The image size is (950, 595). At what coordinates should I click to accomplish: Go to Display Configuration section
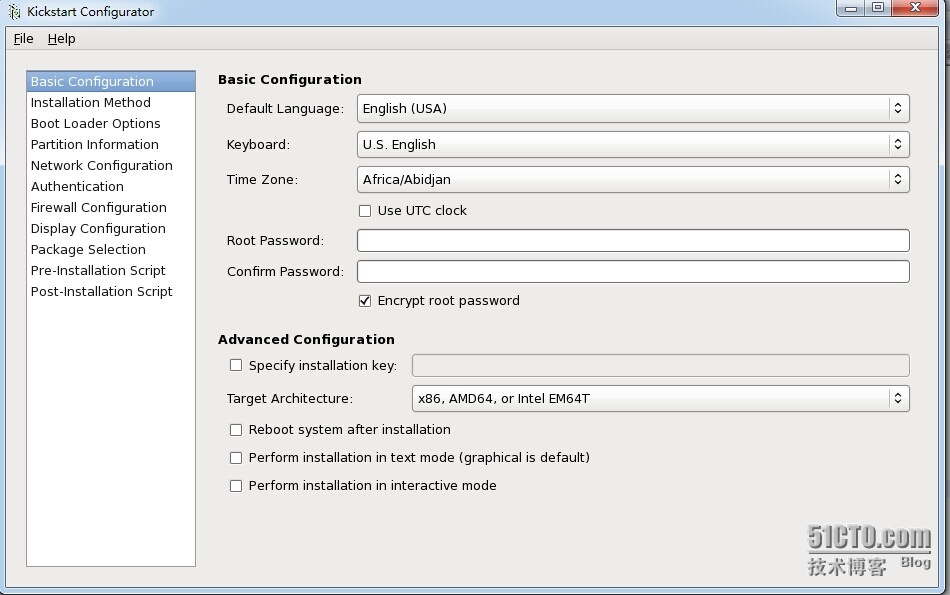click(111, 228)
